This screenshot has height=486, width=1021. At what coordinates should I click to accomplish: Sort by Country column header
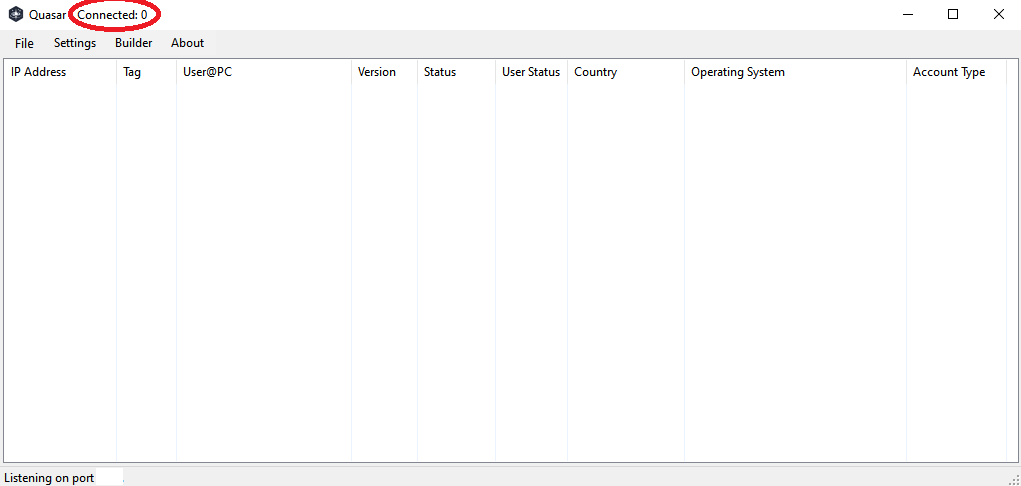[x=626, y=72]
